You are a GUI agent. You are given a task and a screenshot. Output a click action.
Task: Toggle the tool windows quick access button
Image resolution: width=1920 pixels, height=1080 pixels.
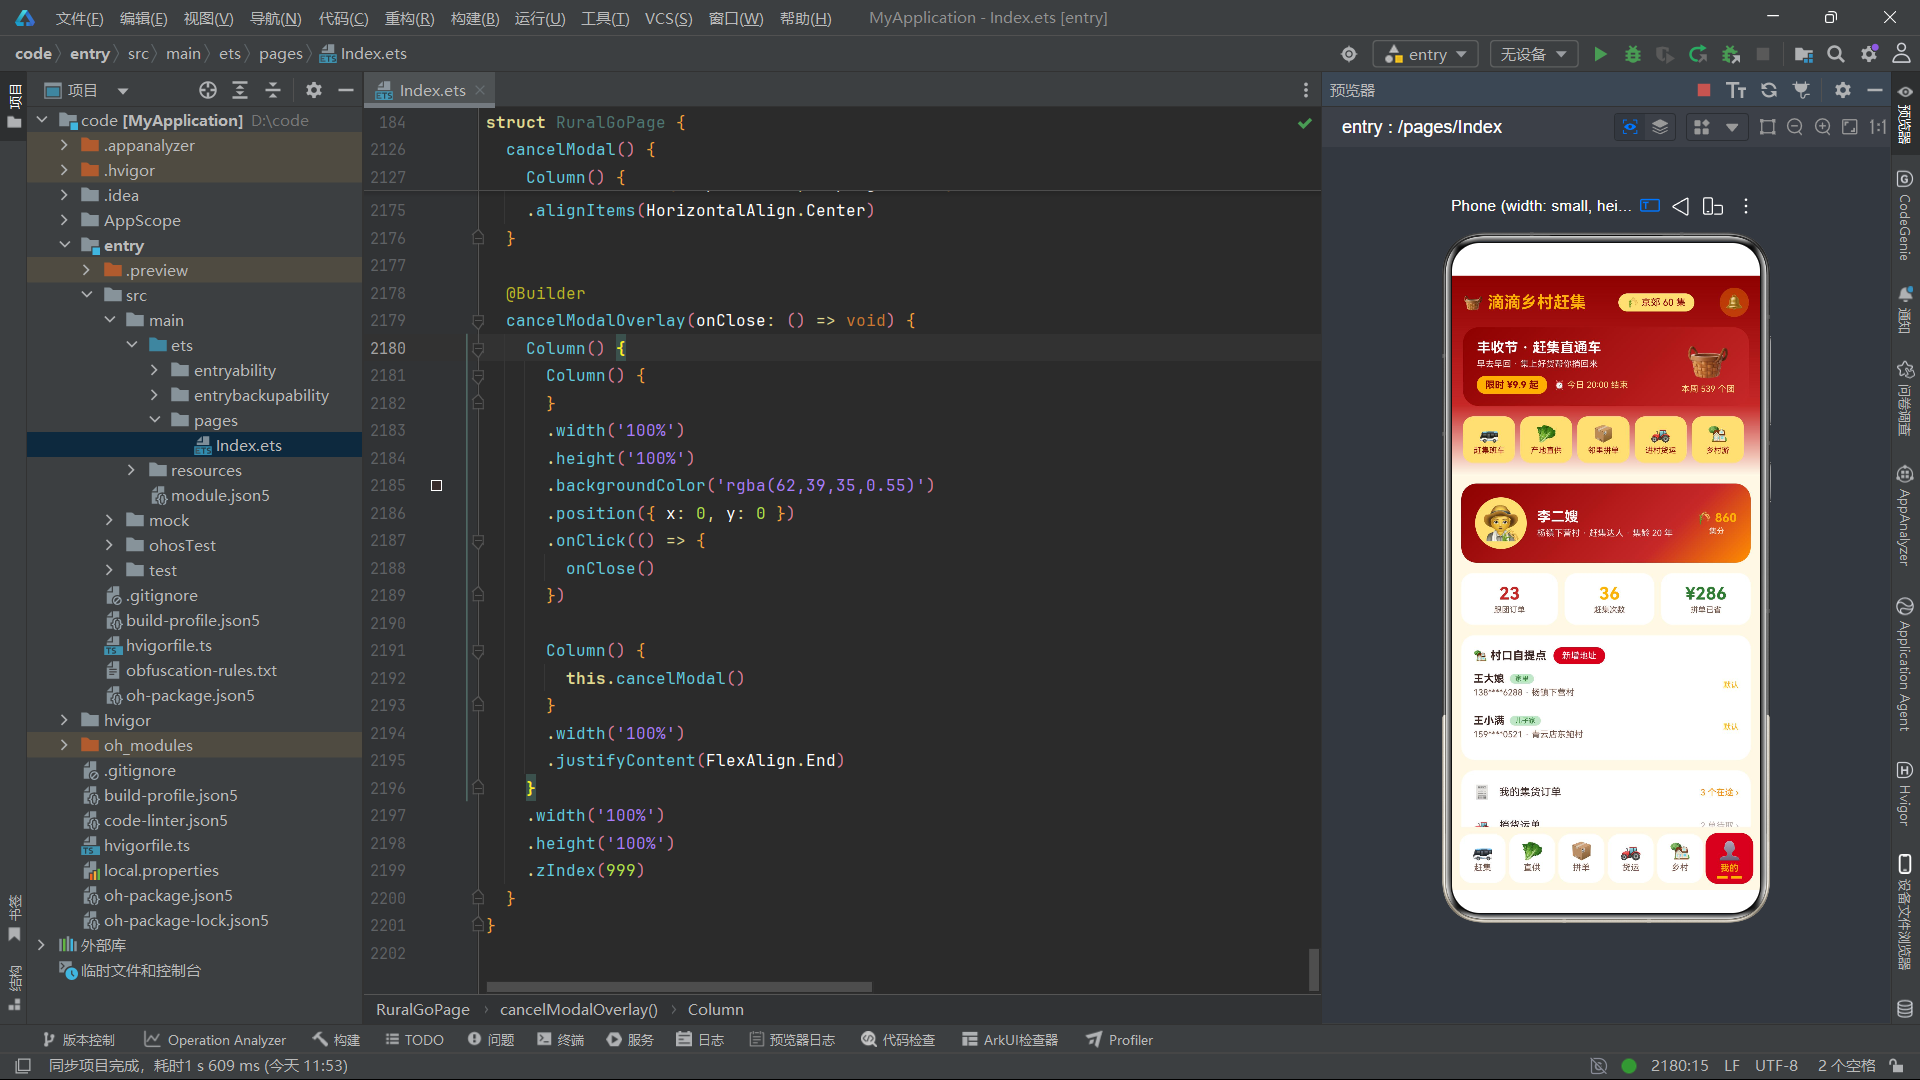23,1066
